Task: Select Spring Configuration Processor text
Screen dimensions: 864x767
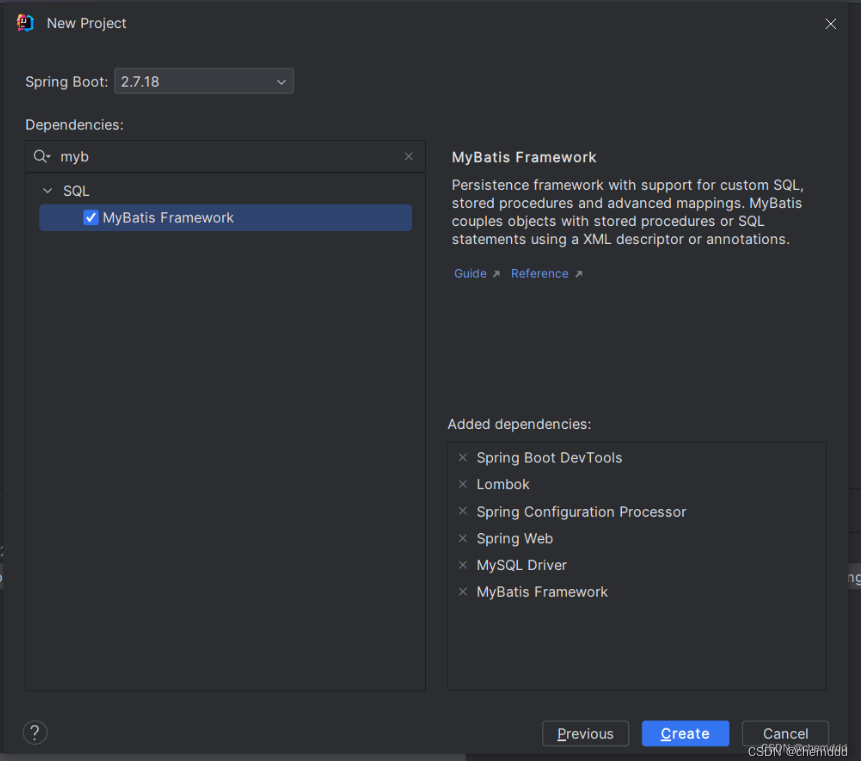Action: (582, 512)
